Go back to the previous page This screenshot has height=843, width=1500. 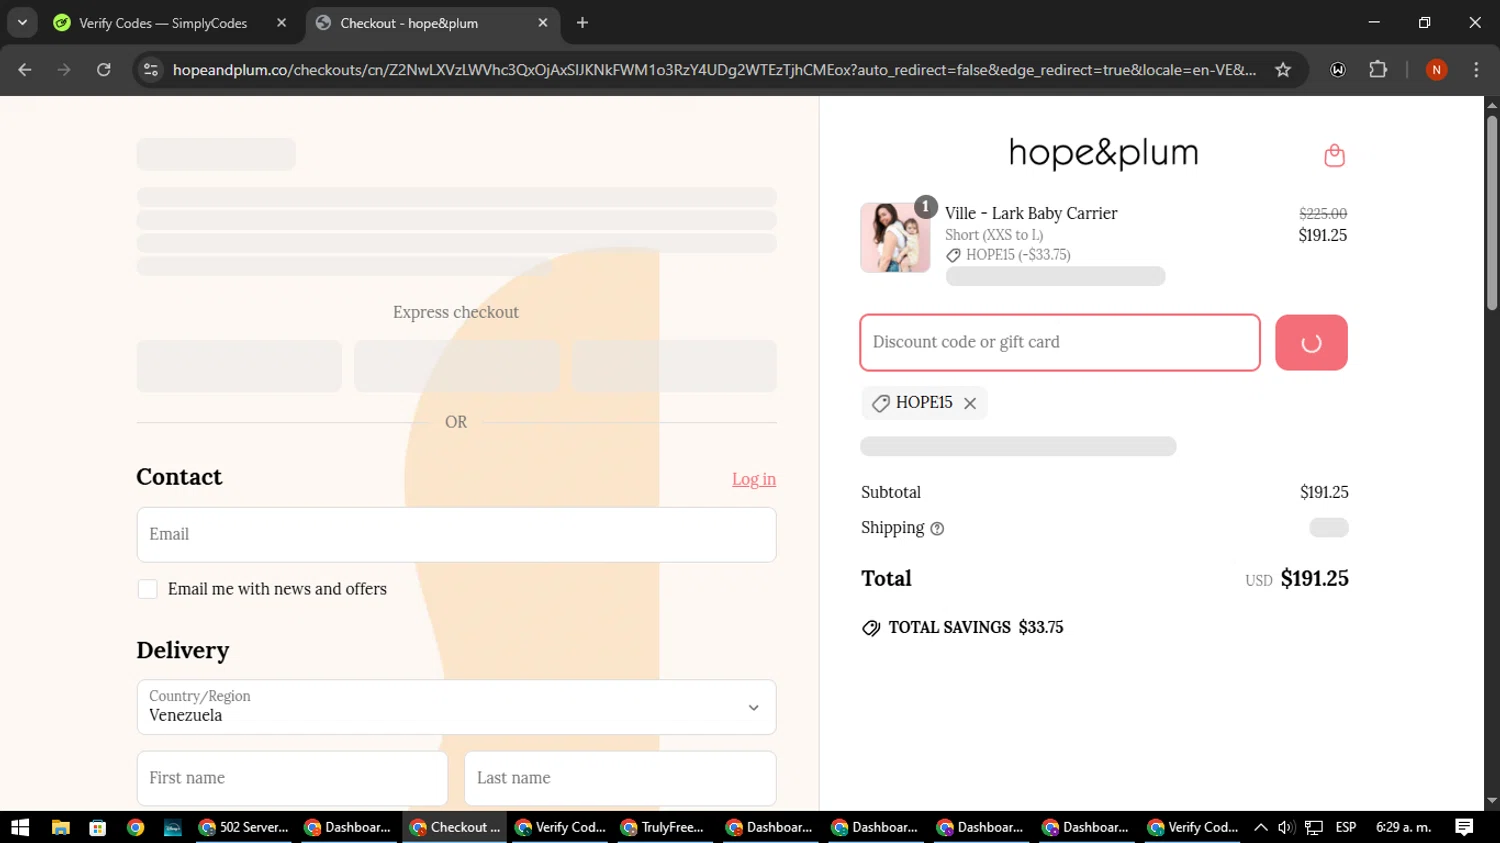coord(25,70)
